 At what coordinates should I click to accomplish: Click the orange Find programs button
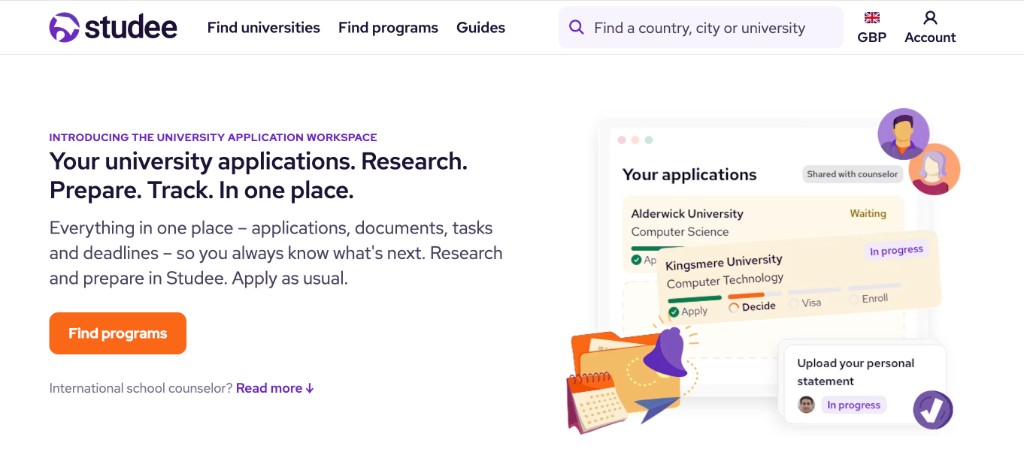pyautogui.click(x=118, y=333)
